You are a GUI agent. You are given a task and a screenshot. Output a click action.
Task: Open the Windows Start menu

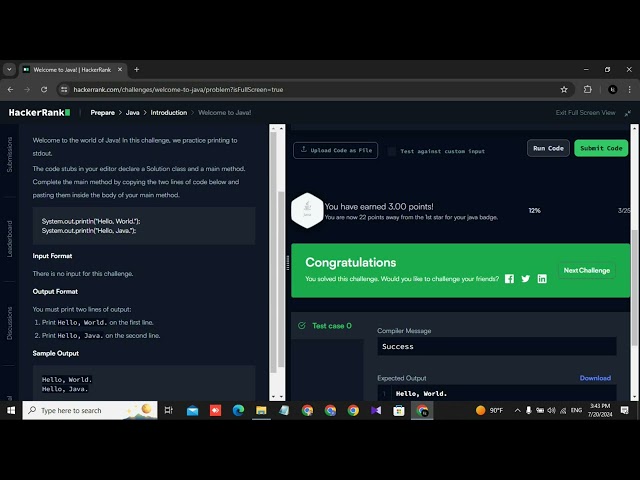(x=11, y=410)
